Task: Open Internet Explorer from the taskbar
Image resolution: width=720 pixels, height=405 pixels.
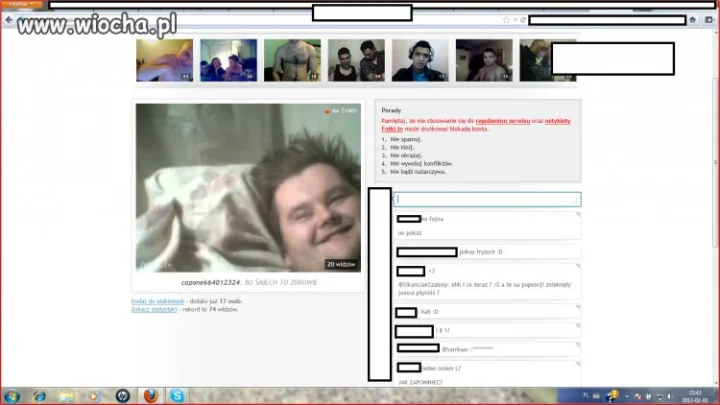Action: pos(39,395)
